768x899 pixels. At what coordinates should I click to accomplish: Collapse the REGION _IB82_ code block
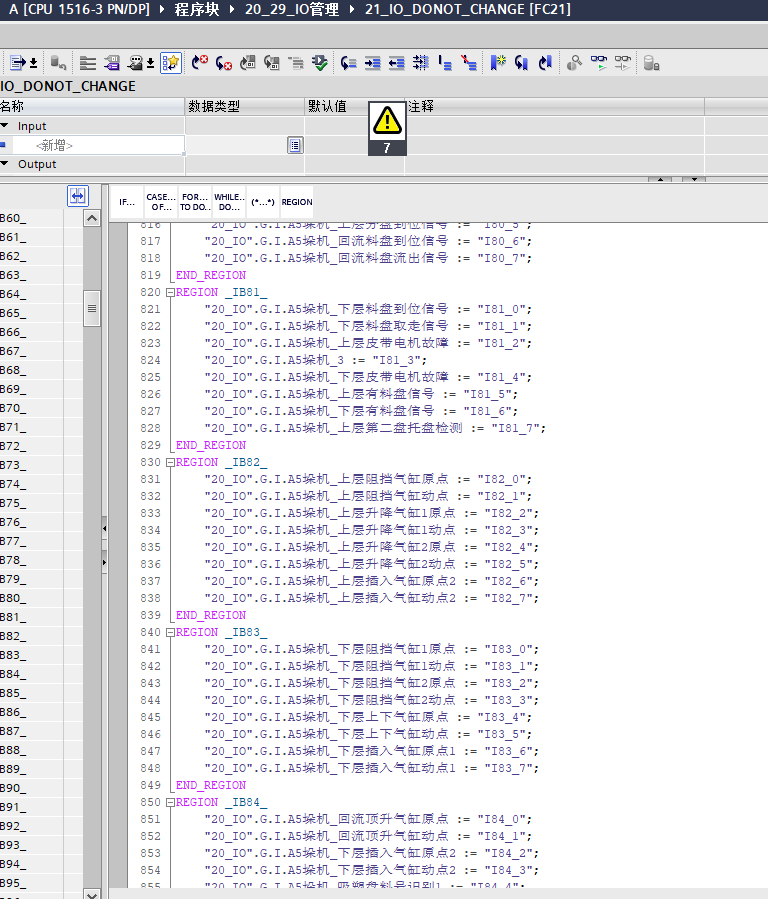(x=170, y=462)
